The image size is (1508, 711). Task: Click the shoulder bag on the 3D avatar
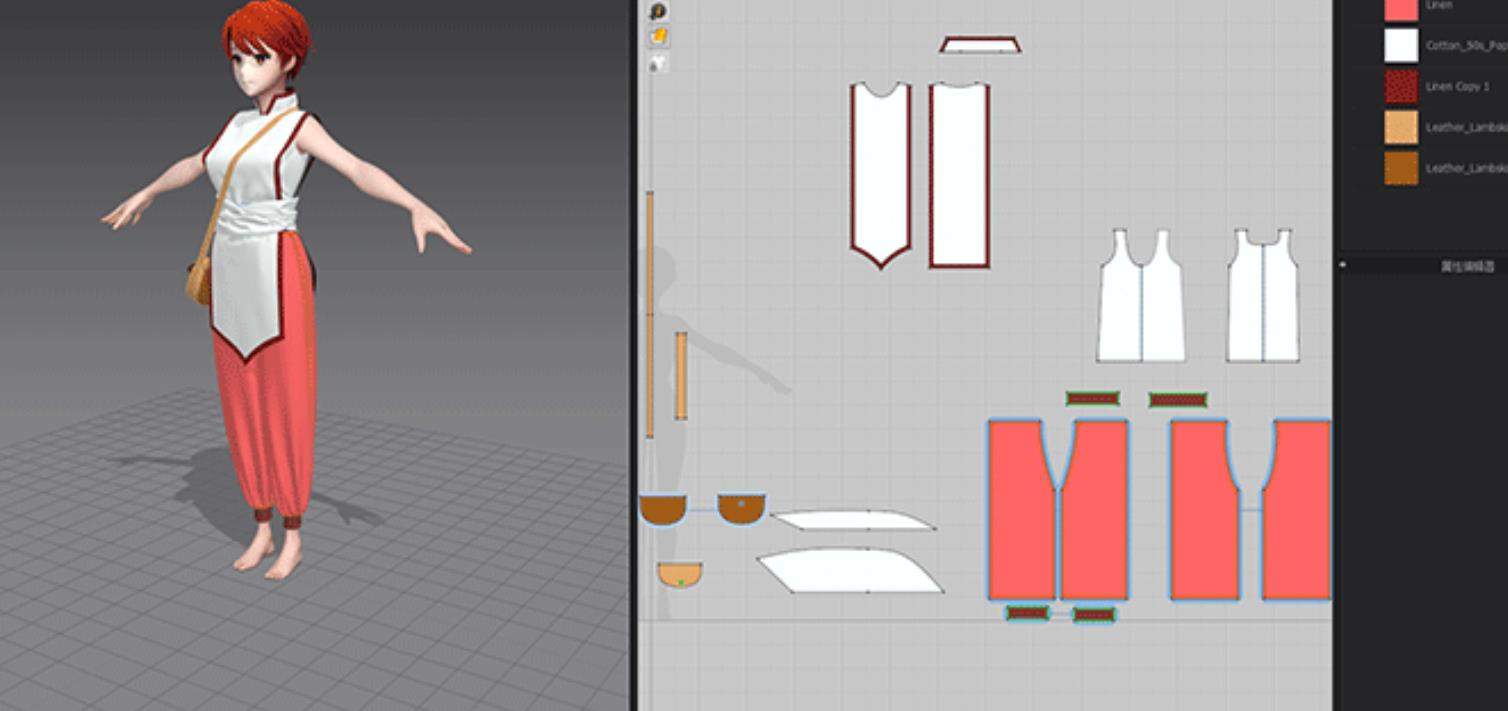198,279
